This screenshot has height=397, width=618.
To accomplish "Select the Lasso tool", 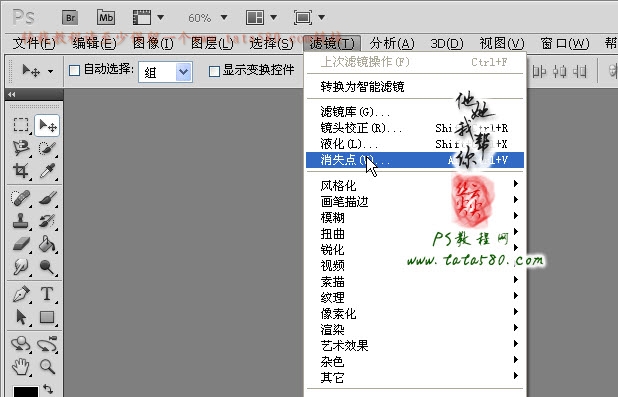I will click(x=21, y=148).
